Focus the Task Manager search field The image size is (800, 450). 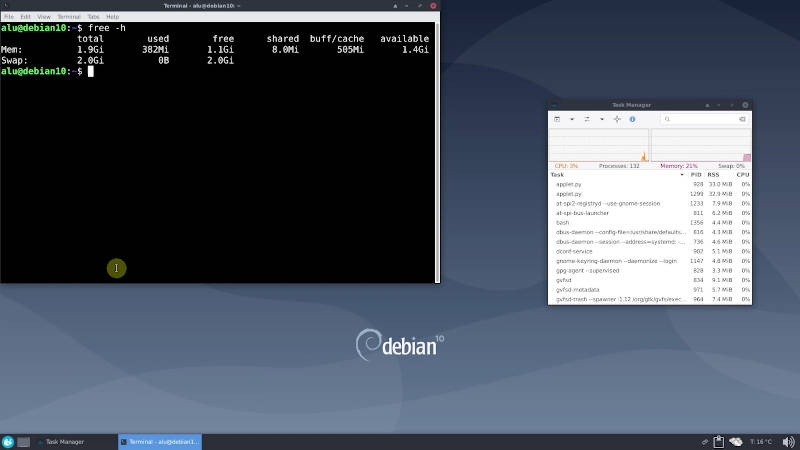tap(705, 119)
